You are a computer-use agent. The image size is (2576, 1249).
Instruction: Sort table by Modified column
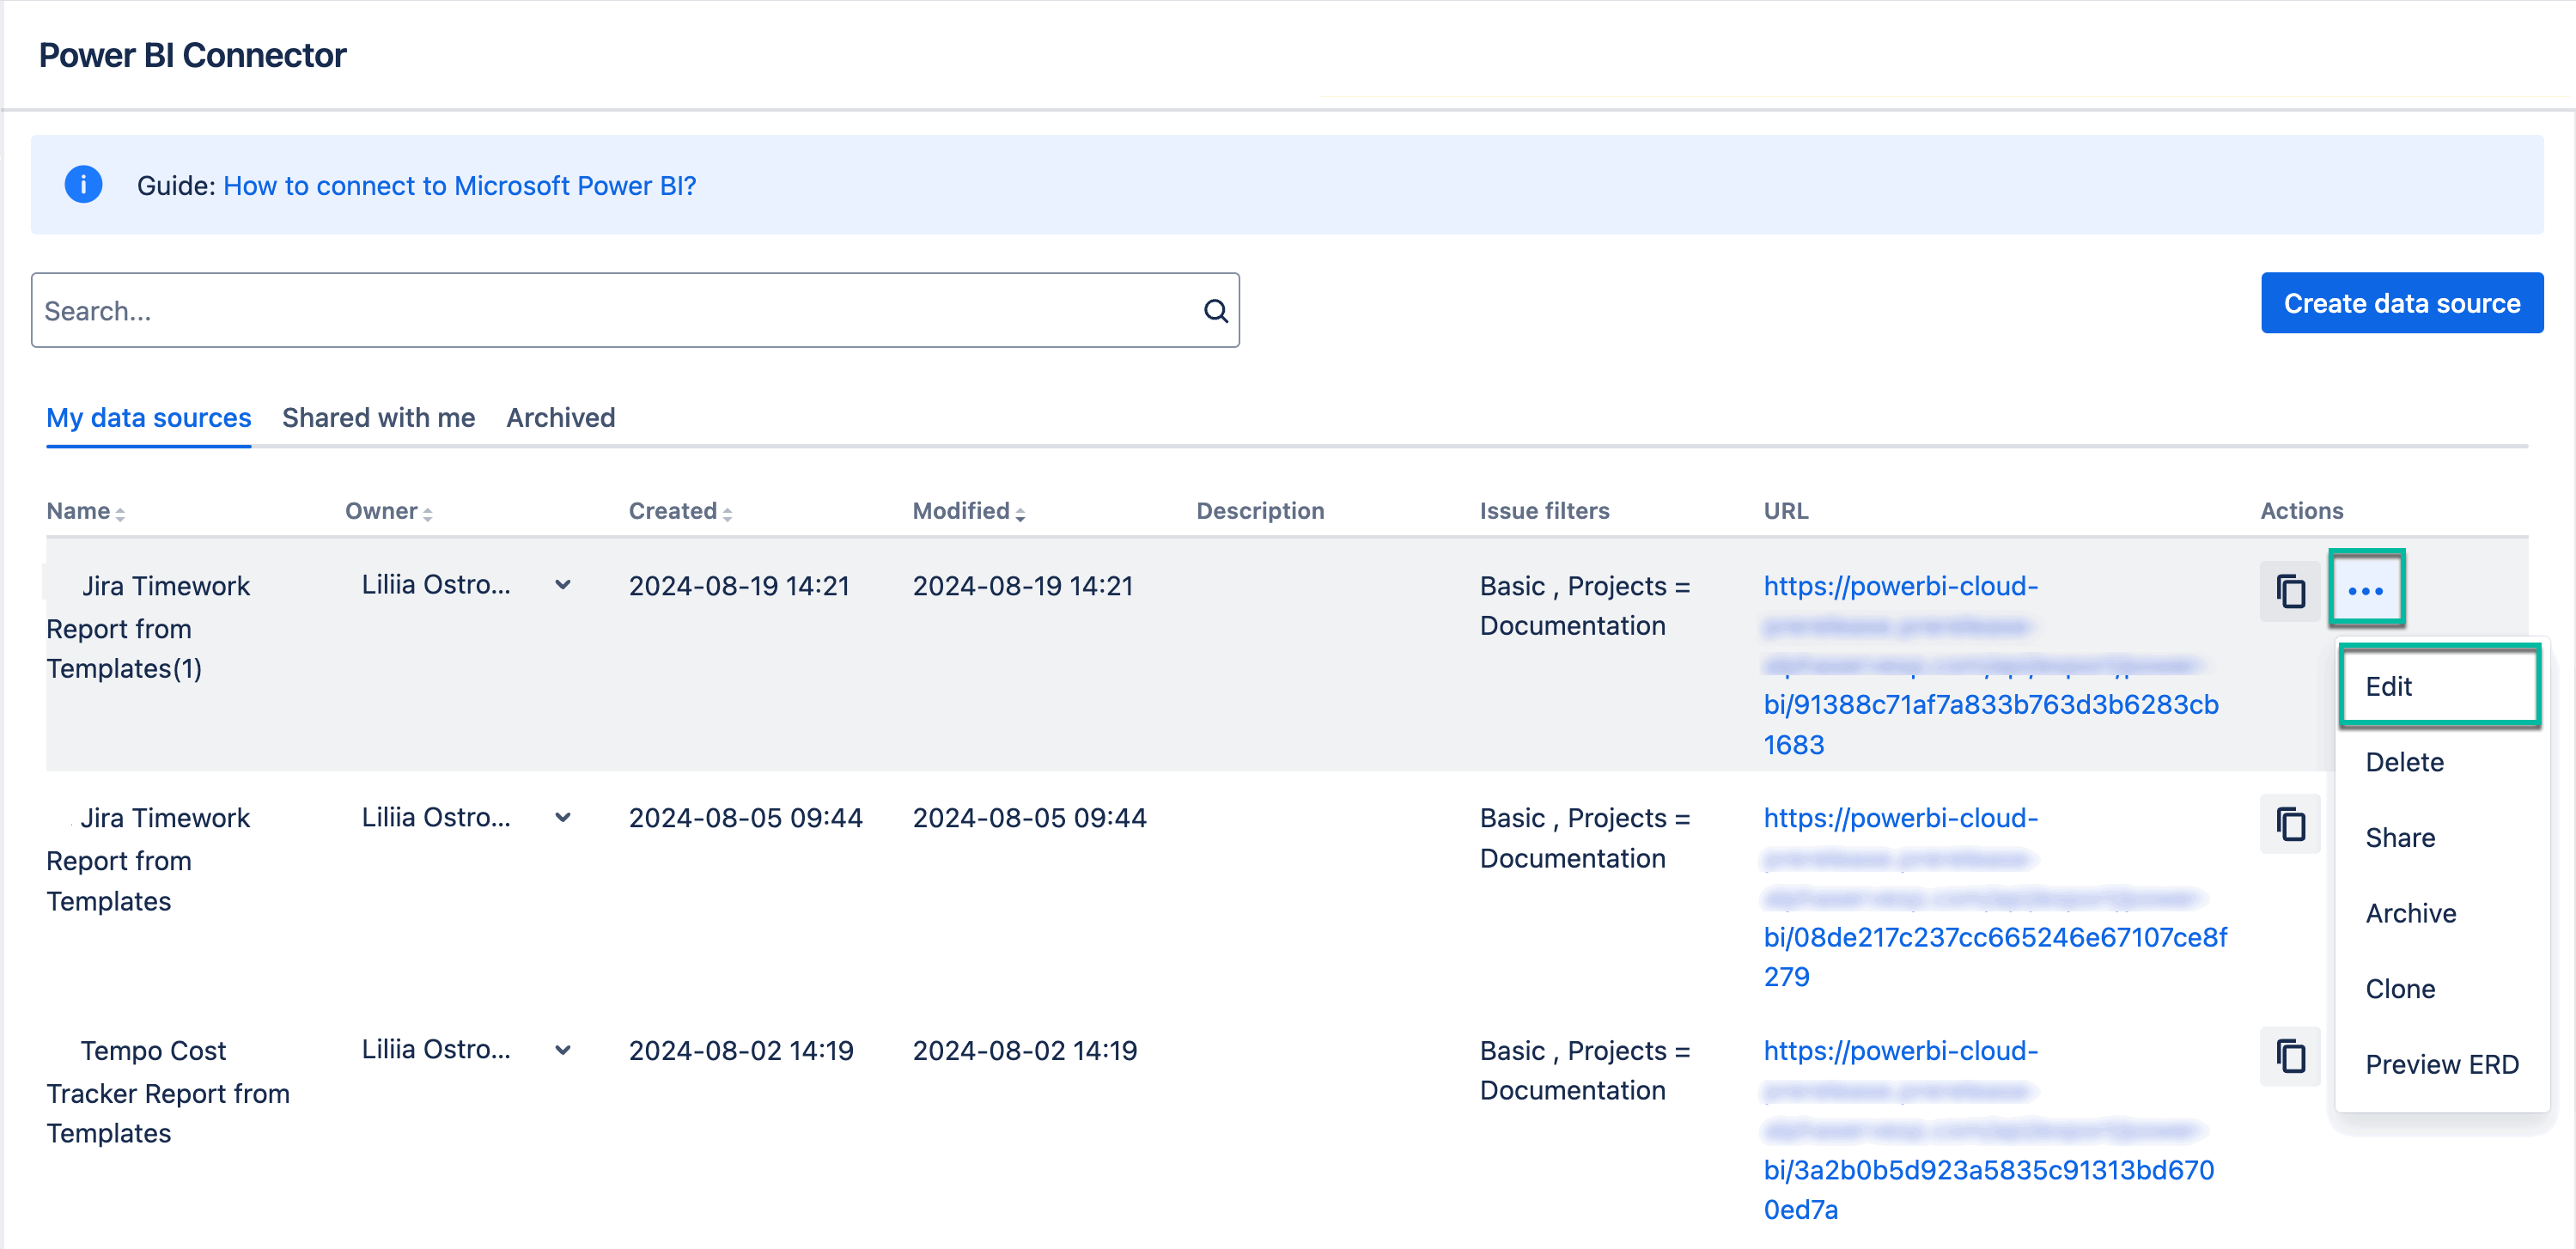pos(968,512)
